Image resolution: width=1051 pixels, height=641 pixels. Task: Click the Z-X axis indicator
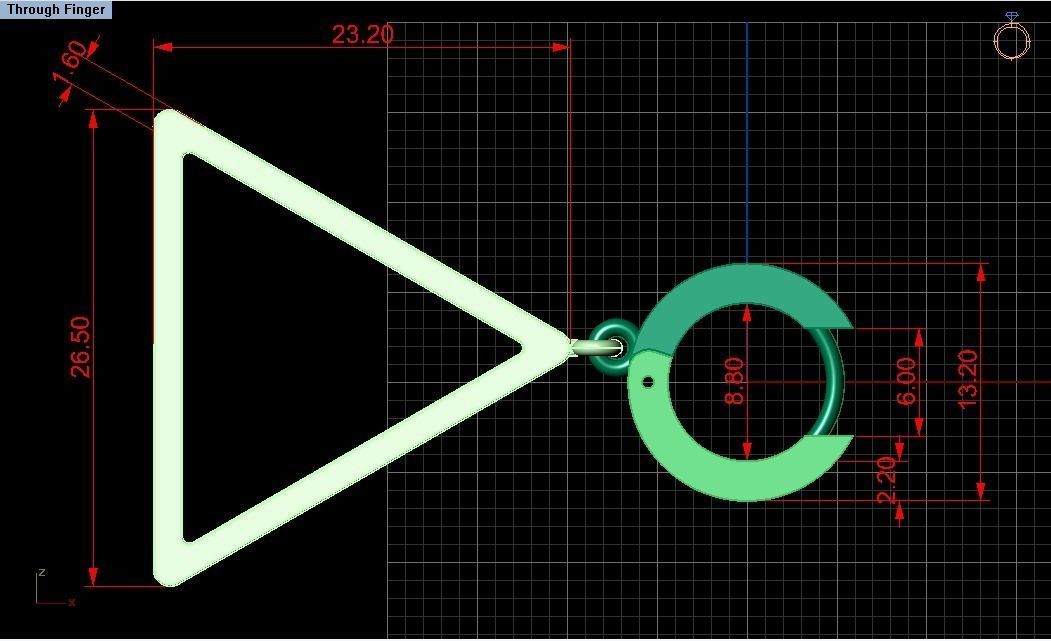pos(55,587)
